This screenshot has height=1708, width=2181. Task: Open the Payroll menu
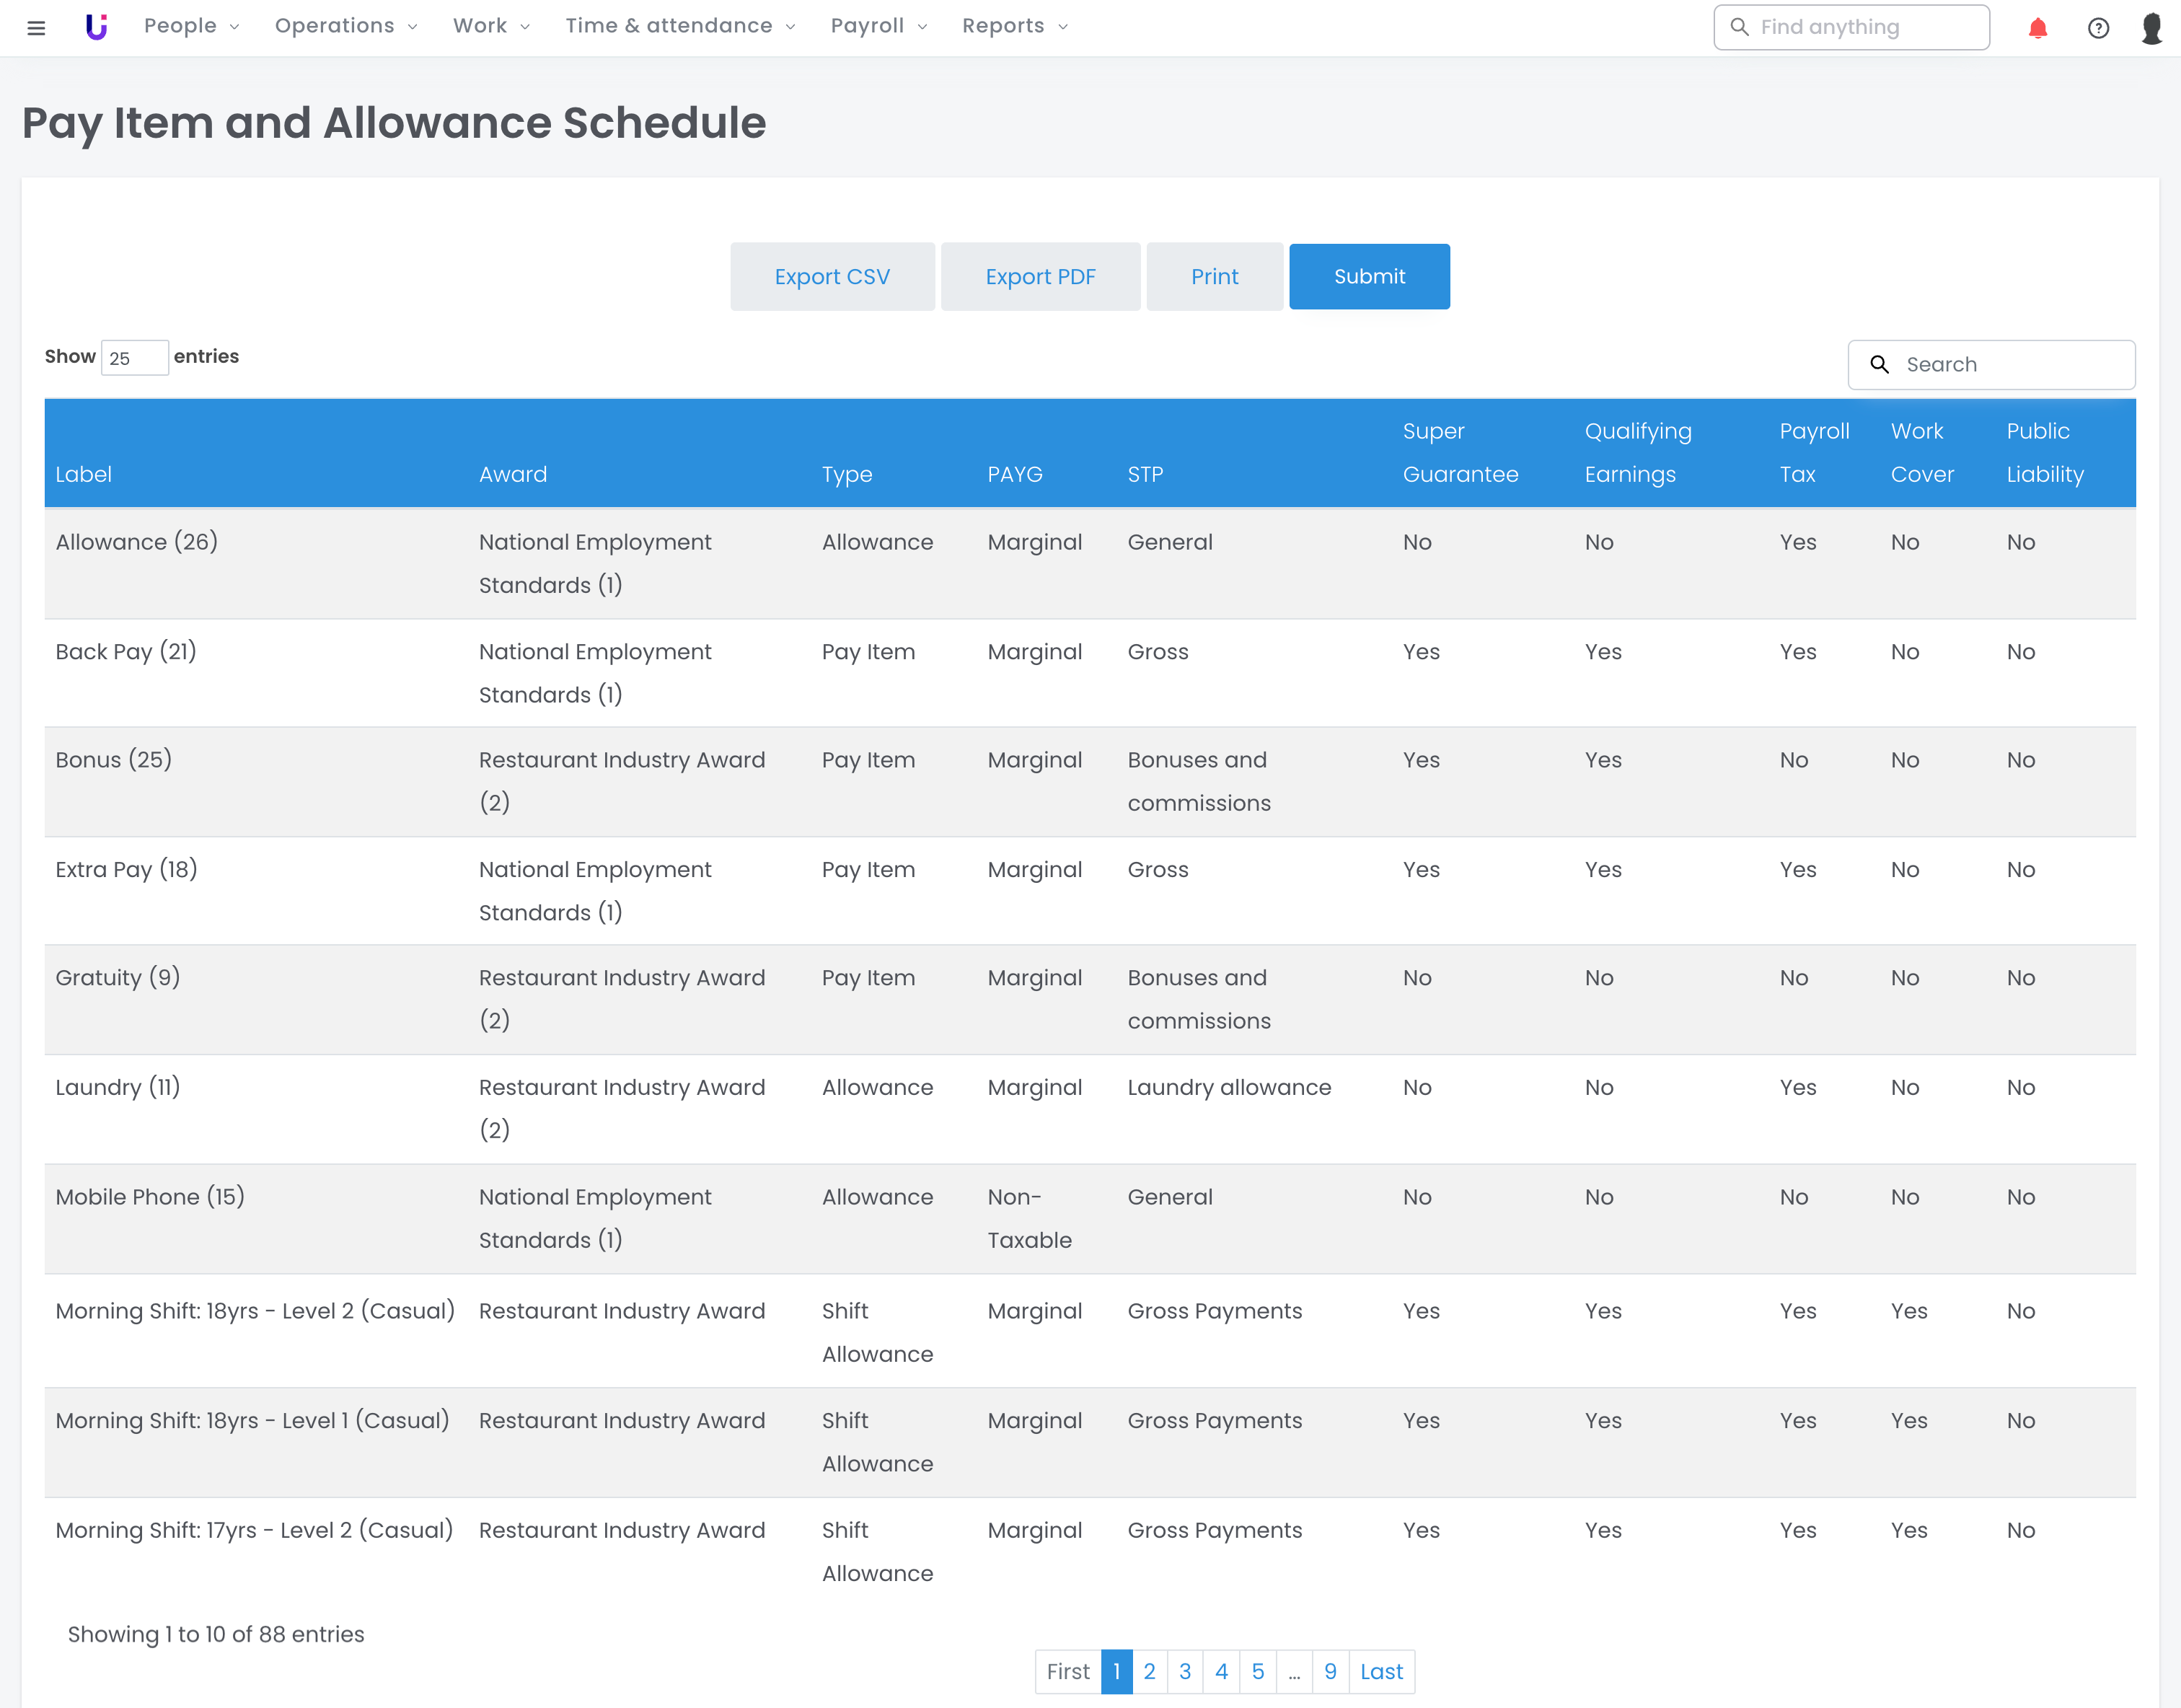tap(878, 26)
